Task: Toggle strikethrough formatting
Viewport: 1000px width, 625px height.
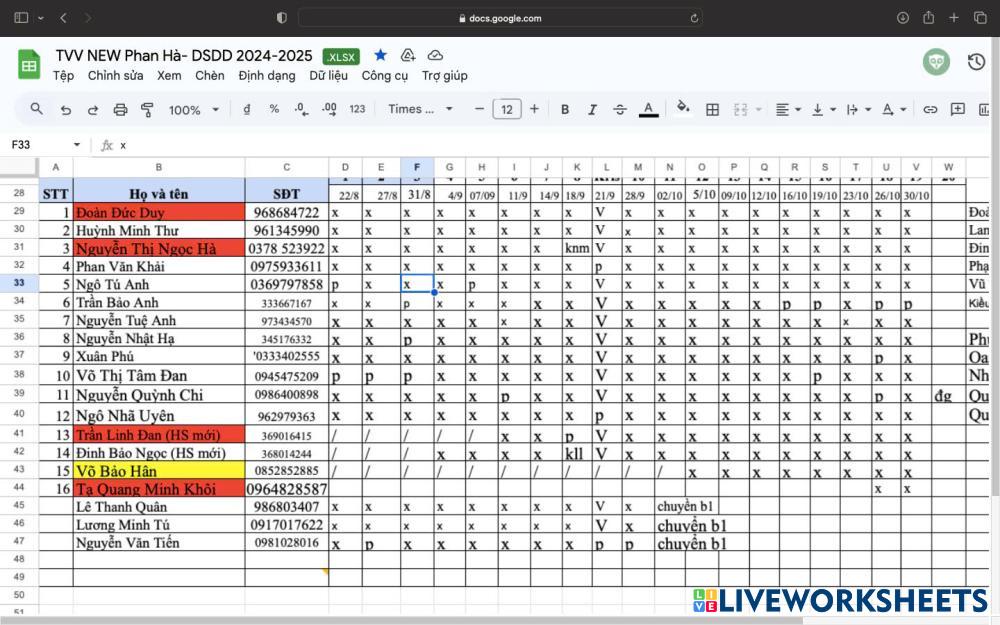Action: (620, 109)
